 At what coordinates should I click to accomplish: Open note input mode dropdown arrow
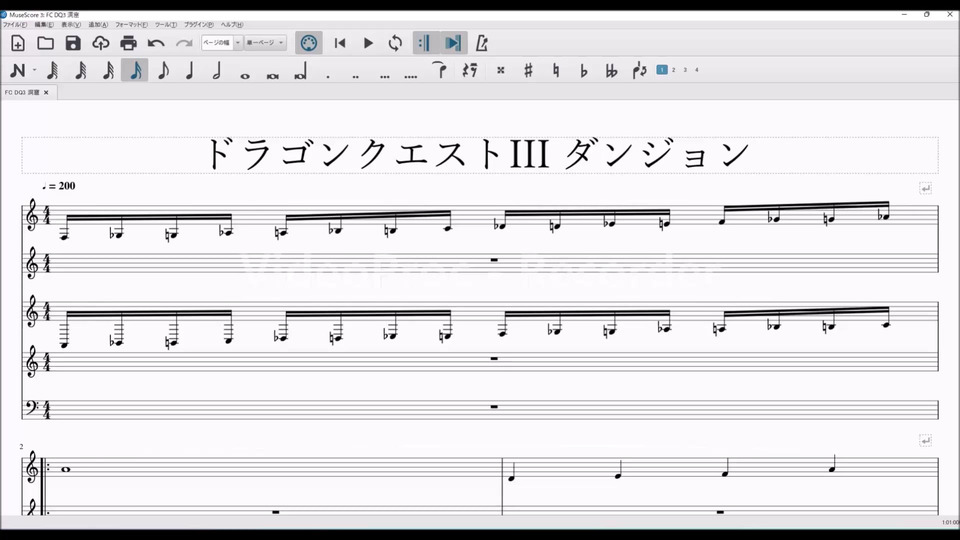[x=34, y=70]
